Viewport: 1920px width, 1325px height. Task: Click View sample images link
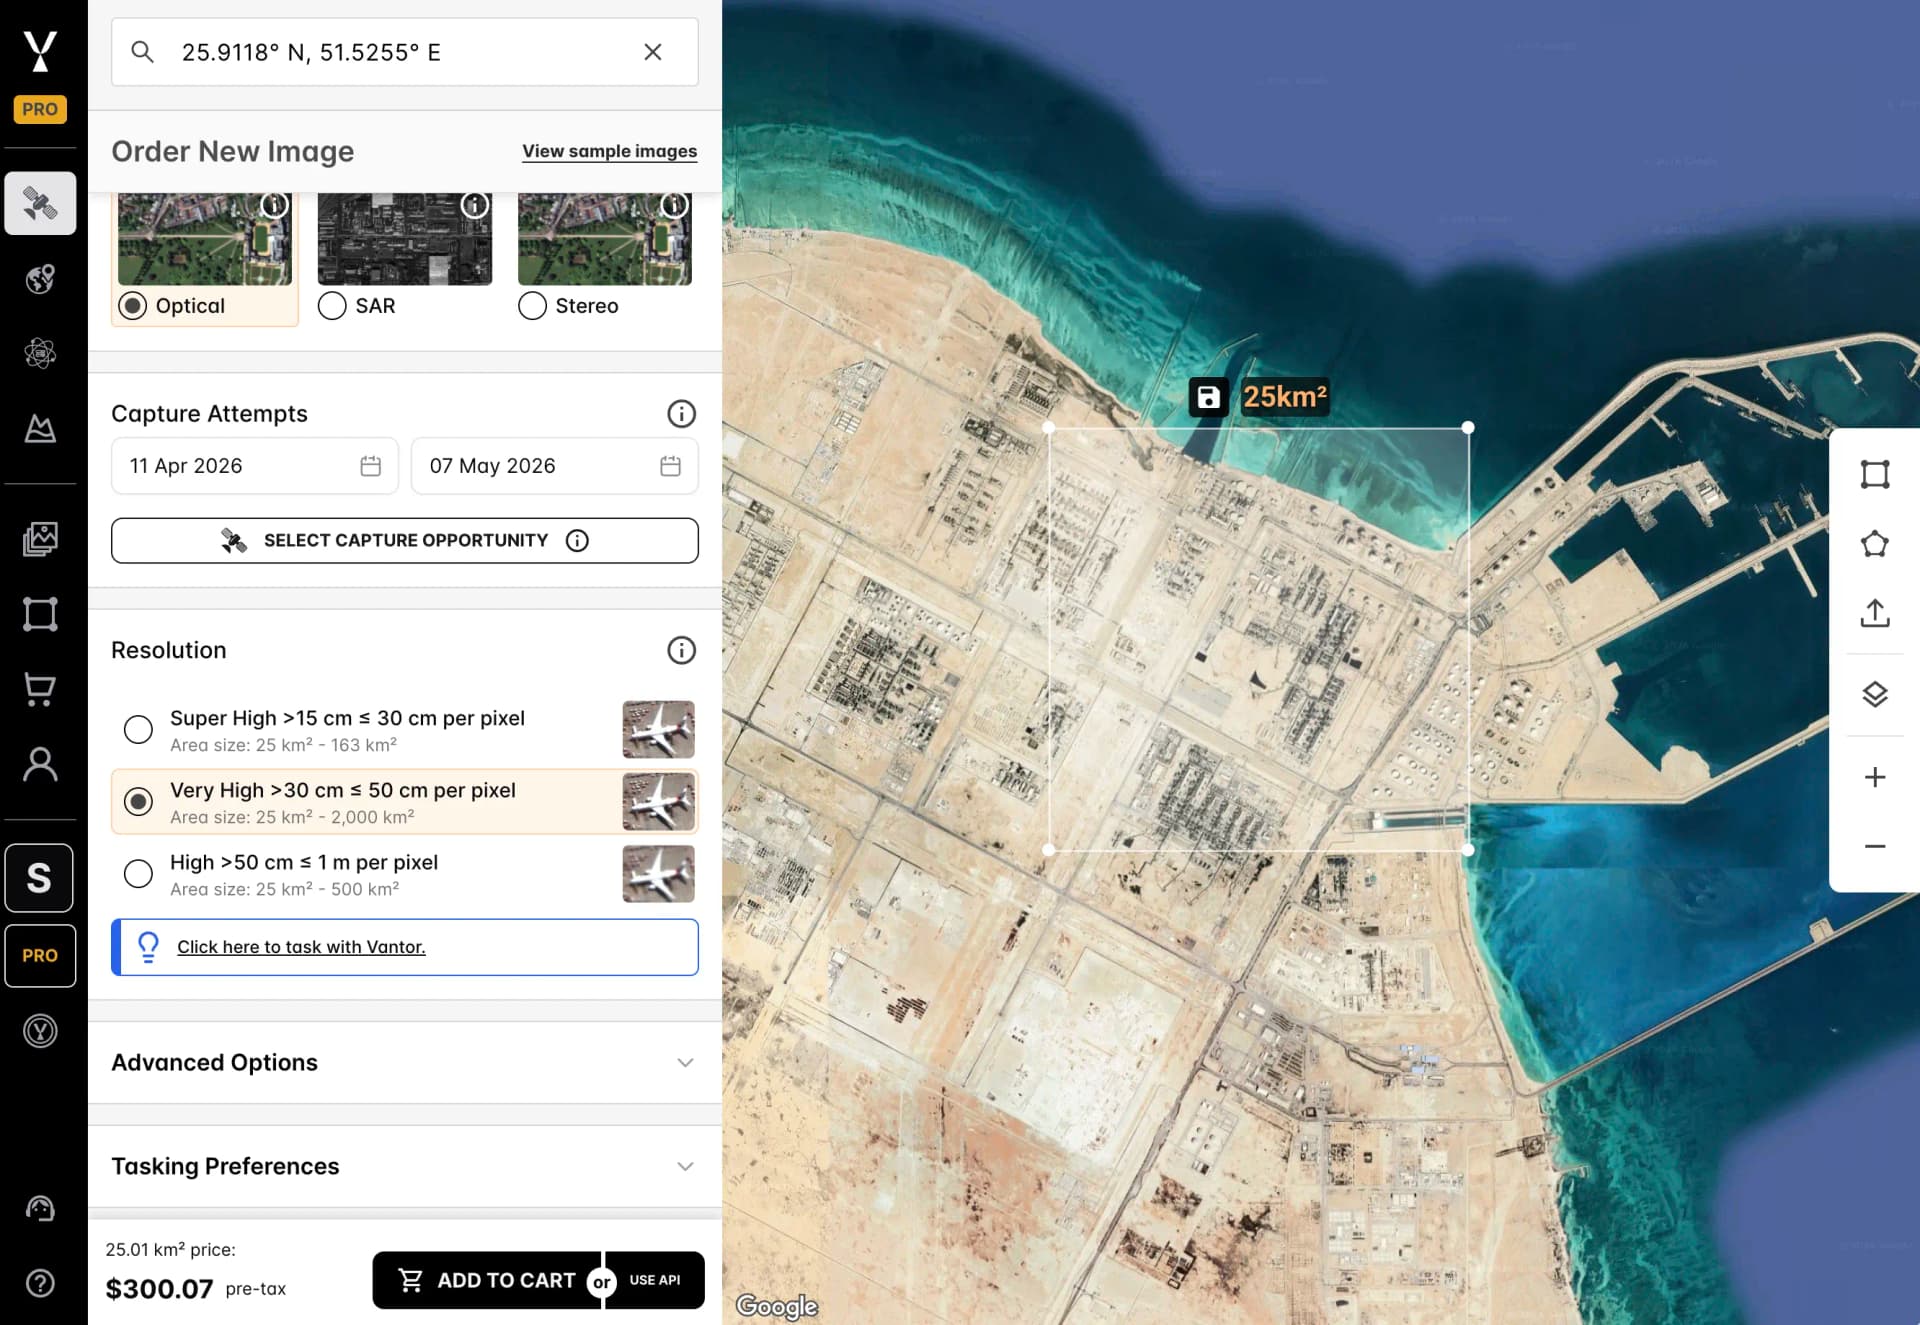(x=609, y=151)
